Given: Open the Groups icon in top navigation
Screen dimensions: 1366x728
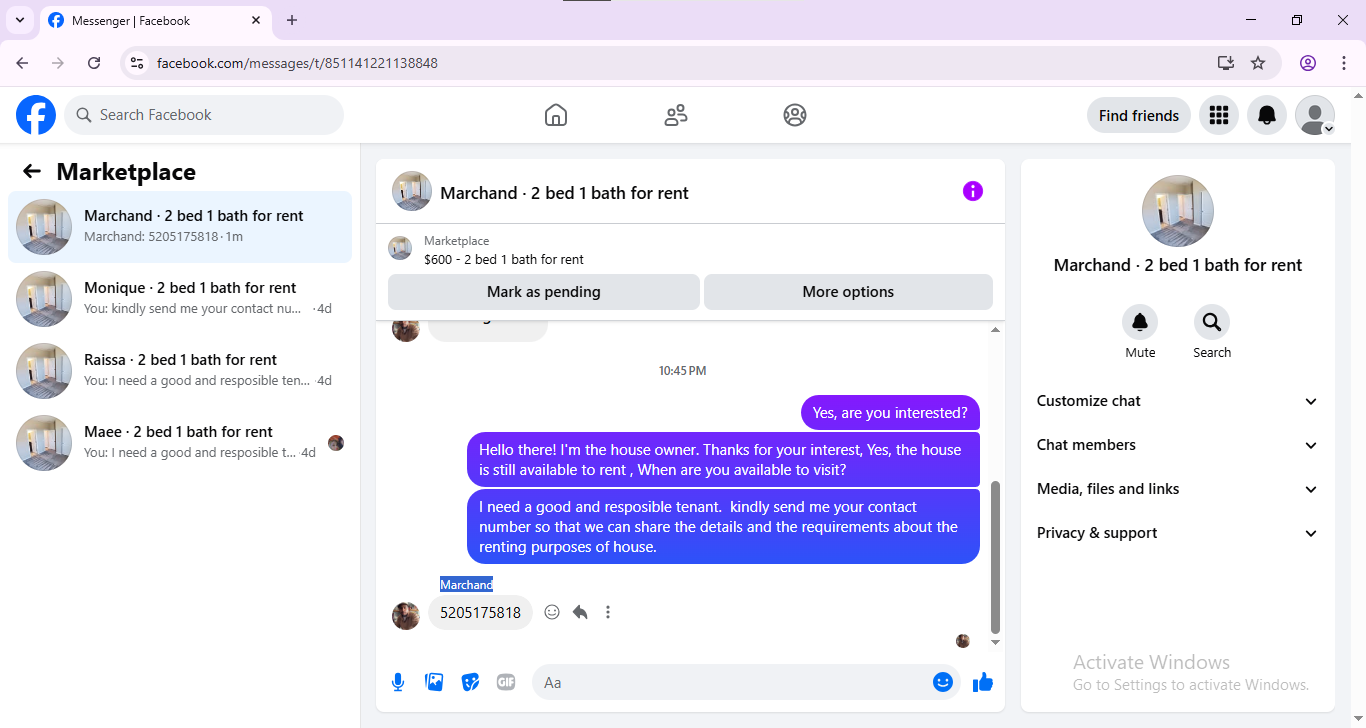Looking at the screenshot, I should (795, 115).
